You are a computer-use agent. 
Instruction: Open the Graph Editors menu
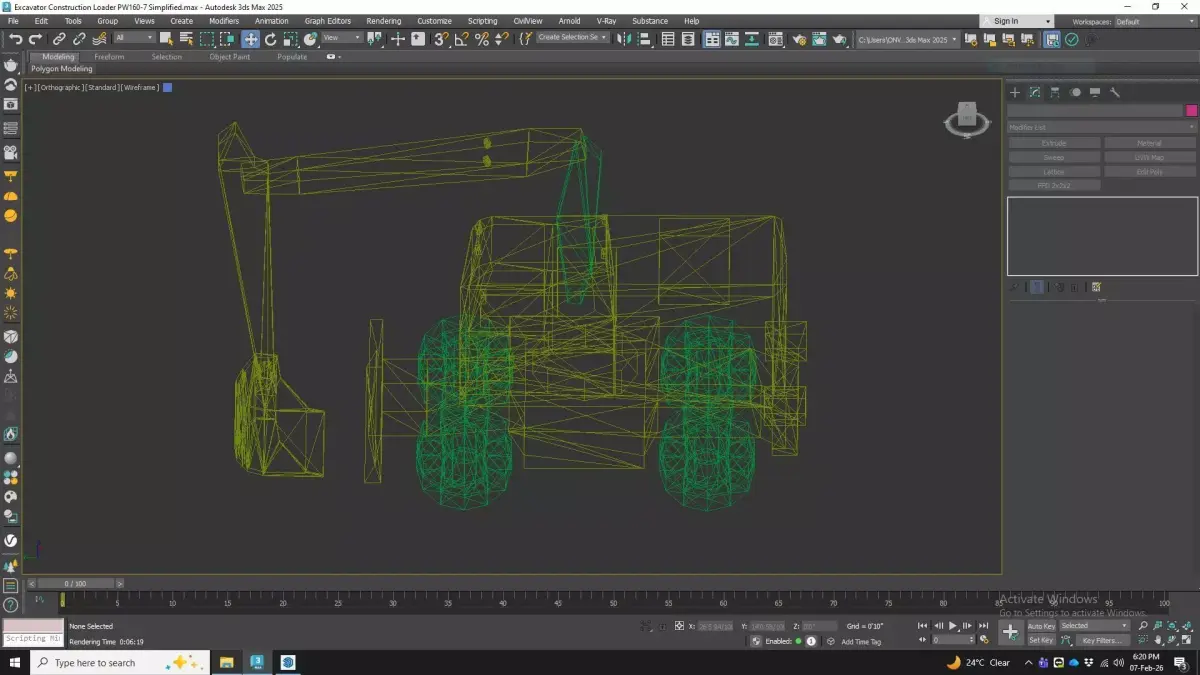[x=328, y=21]
